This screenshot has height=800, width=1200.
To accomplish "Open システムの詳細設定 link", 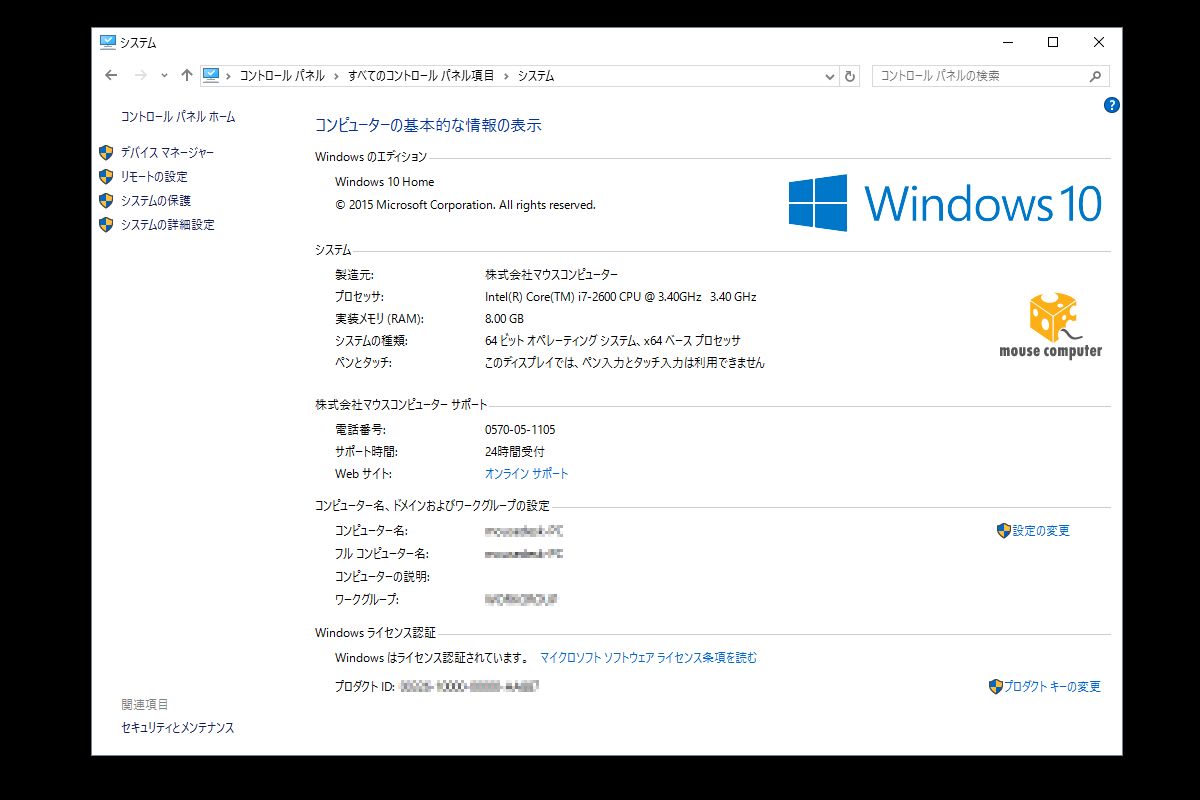I will pyautogui.click(x=167, y=225).
